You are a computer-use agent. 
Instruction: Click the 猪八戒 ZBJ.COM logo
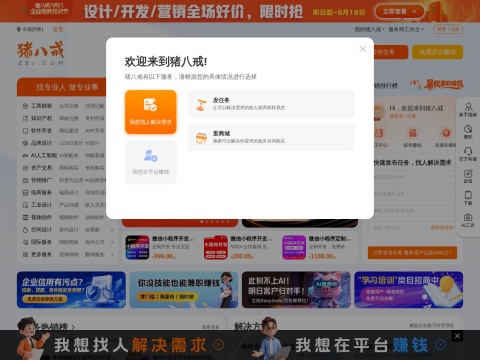coord(41,53)
